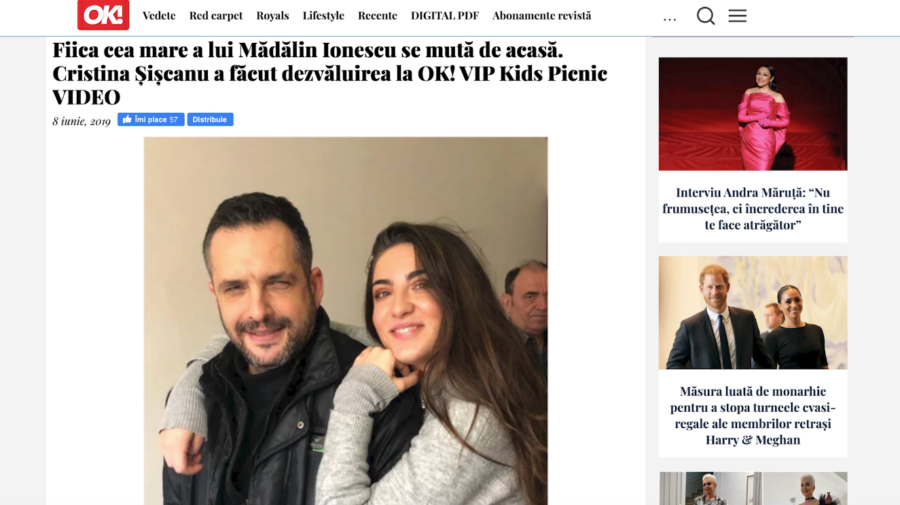
Task: Go to Red carpet section
Action: click(216, 15)
